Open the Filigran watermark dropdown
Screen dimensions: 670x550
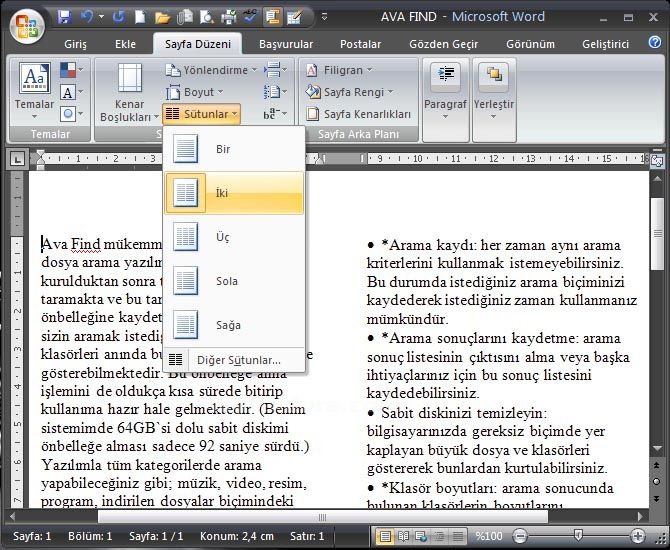pos(338,70)
